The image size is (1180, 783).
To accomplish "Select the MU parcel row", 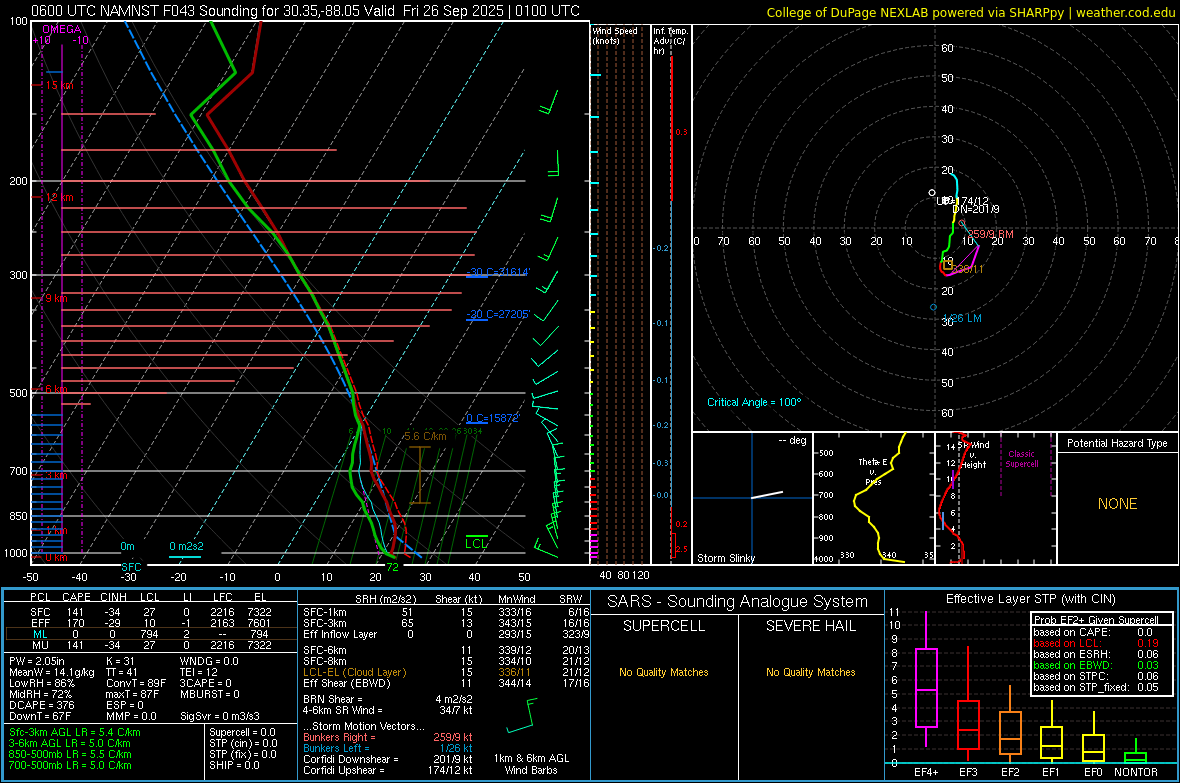I will pyautogui.click(x=151, y=645).
